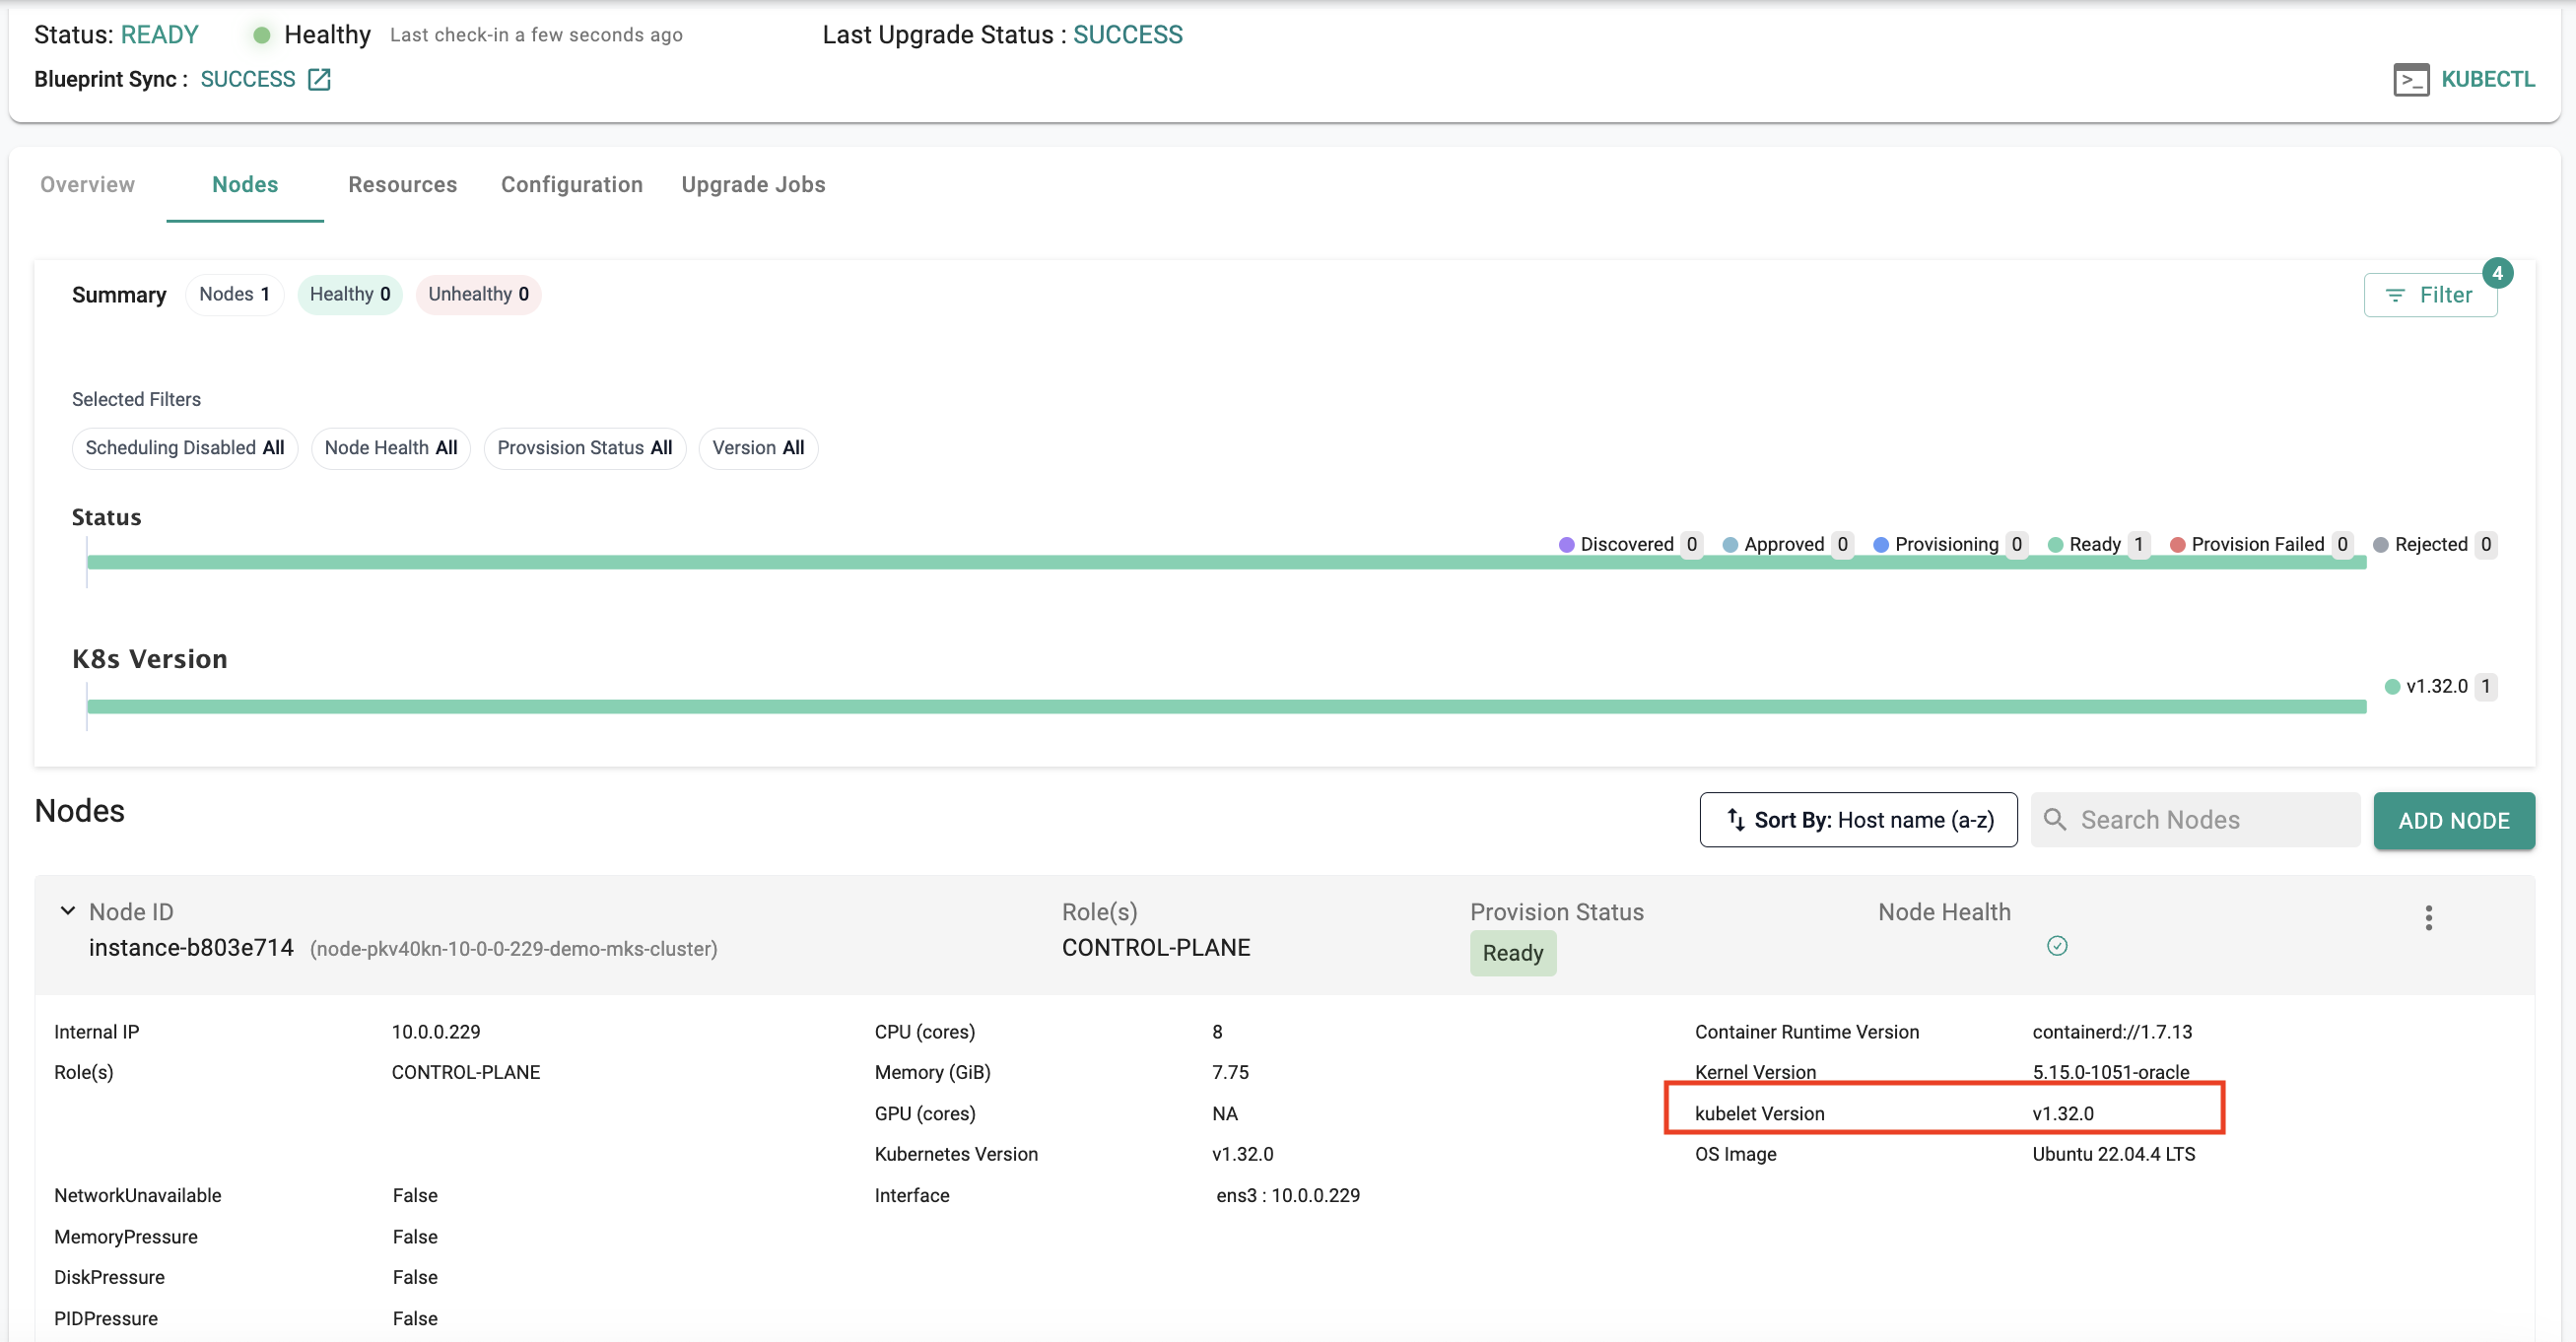Select the Nodes tab
Screen dimensions: 2576x1342
coord(243,184)
